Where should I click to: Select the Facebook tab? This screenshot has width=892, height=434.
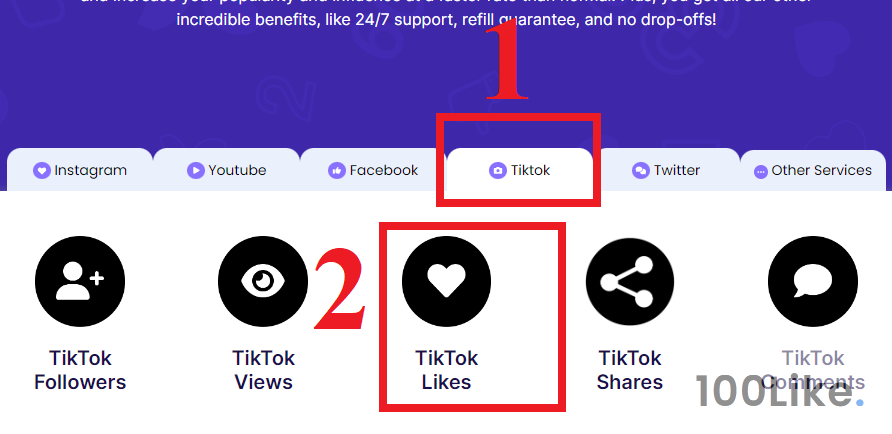tap(373, 170)
